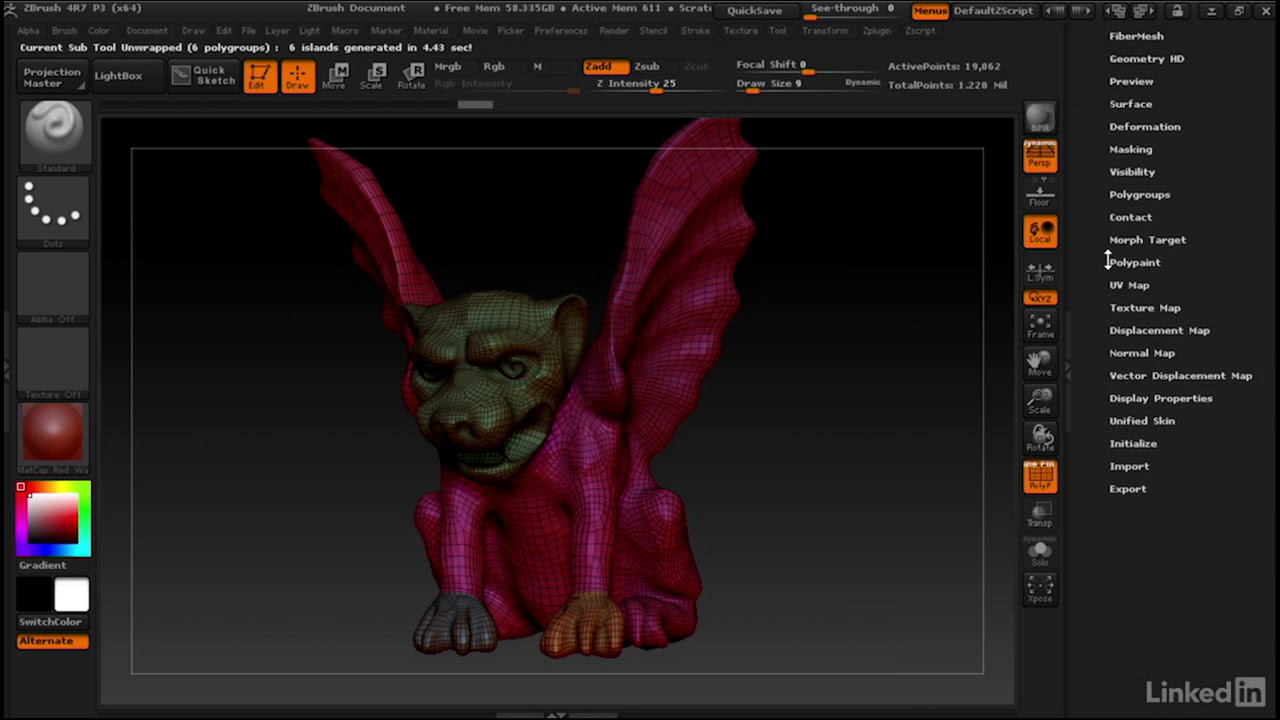Choose the Rotate mode icon in top shelf

(x=411, y=76)
